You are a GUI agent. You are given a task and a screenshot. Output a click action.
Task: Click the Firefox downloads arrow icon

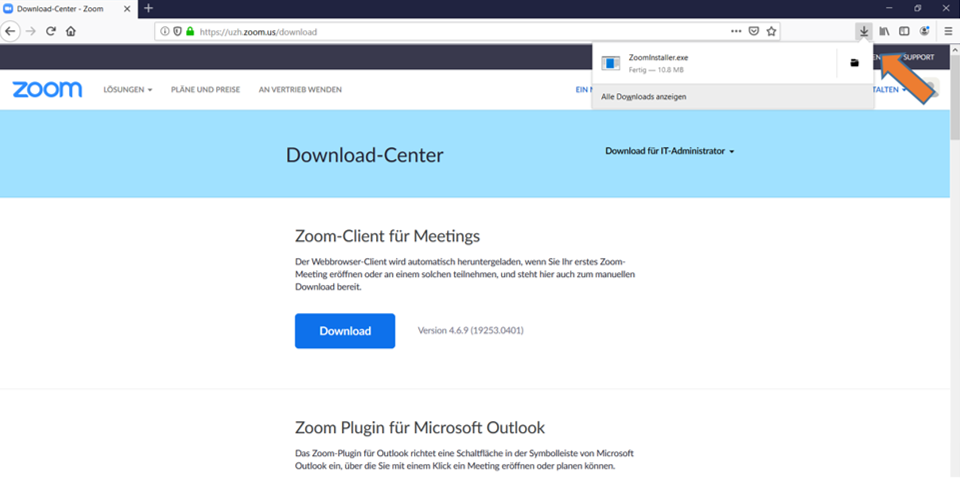[864, 31]
